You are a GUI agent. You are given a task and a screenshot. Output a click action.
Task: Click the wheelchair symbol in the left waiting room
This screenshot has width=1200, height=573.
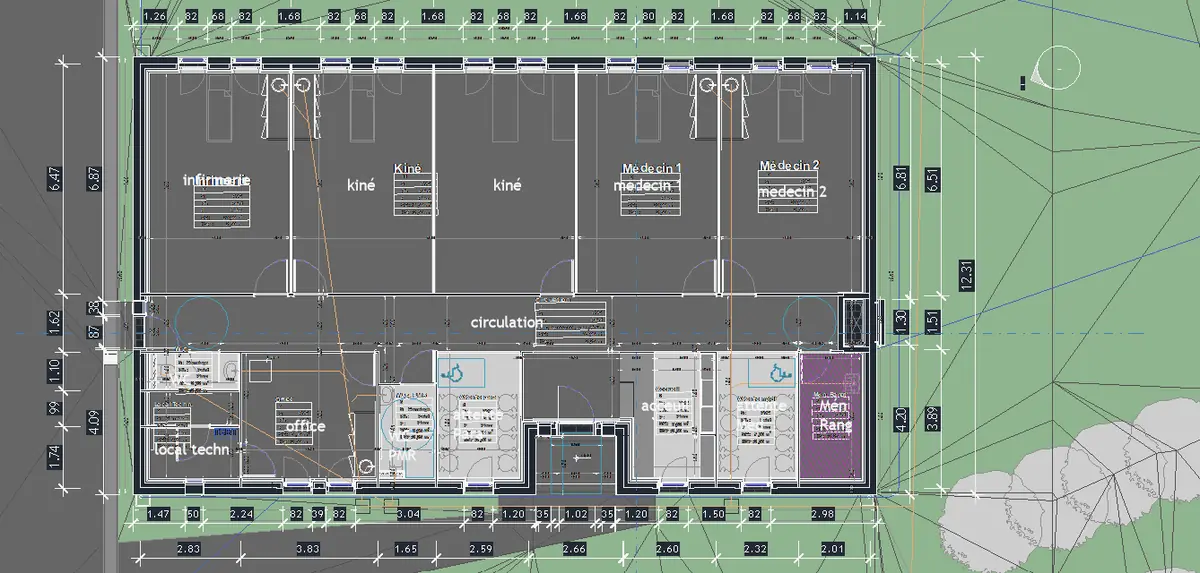pos(455,373)
